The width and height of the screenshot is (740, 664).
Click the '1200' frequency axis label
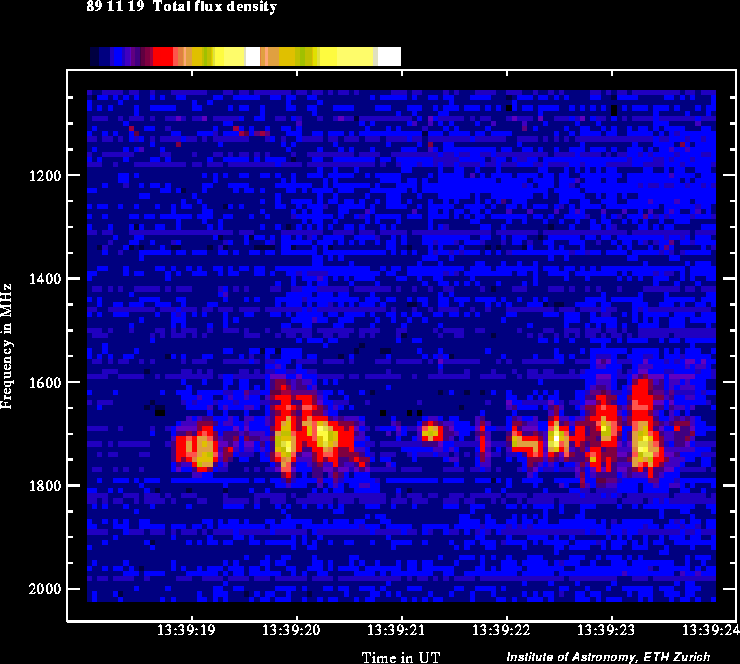[45, 176]
